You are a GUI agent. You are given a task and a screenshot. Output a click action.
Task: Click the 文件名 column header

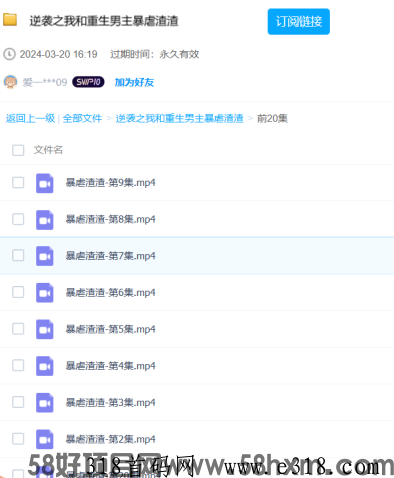48,150
